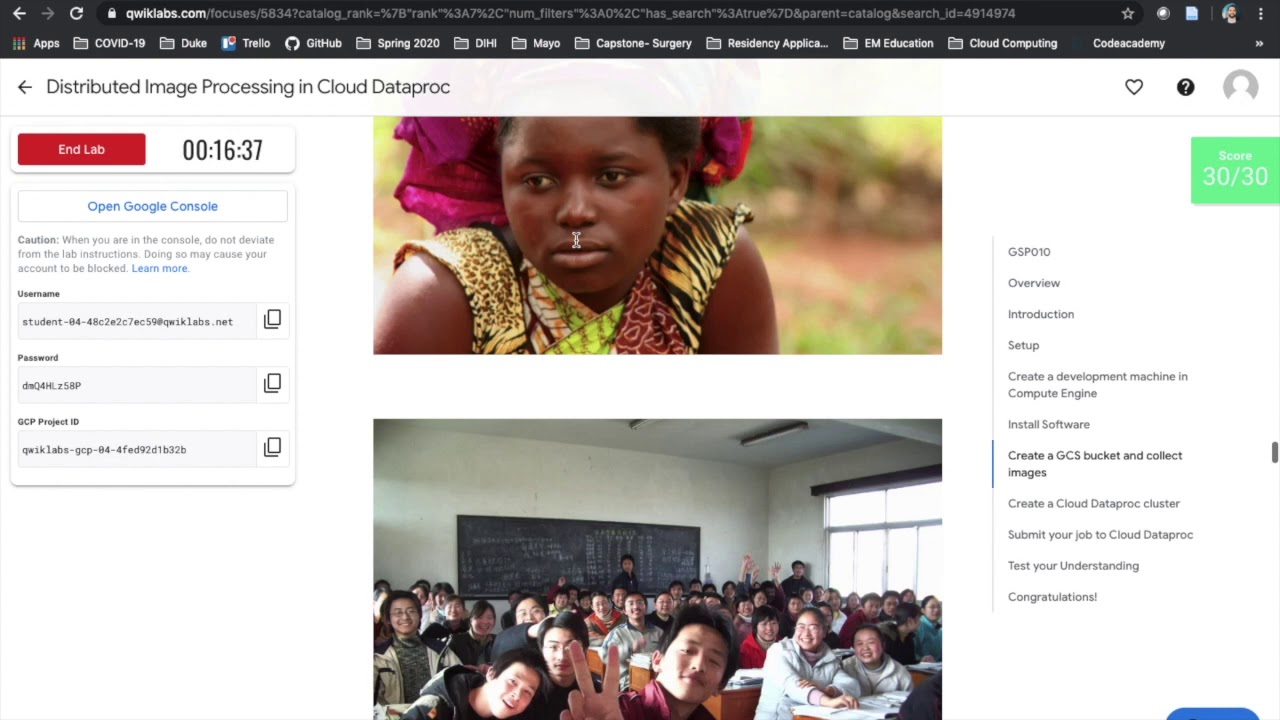Go to GSP010 in the outline
1280x720 pixels.
point(1029,252)
